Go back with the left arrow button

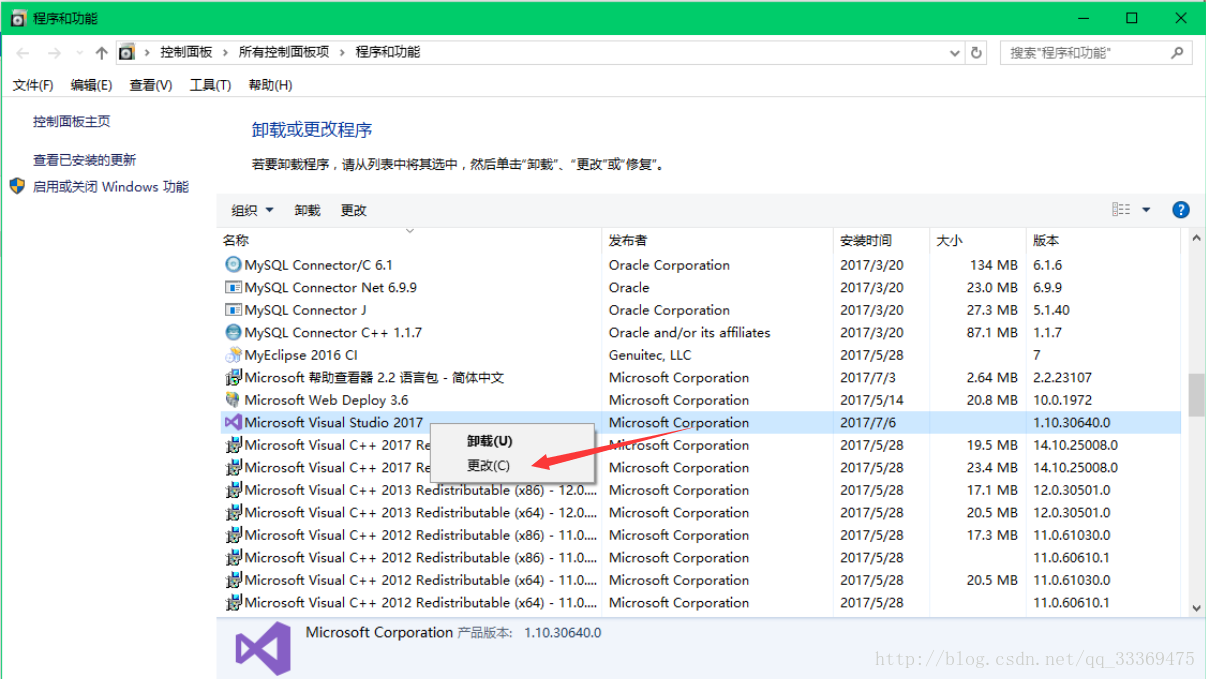click(x=23, y=53)
